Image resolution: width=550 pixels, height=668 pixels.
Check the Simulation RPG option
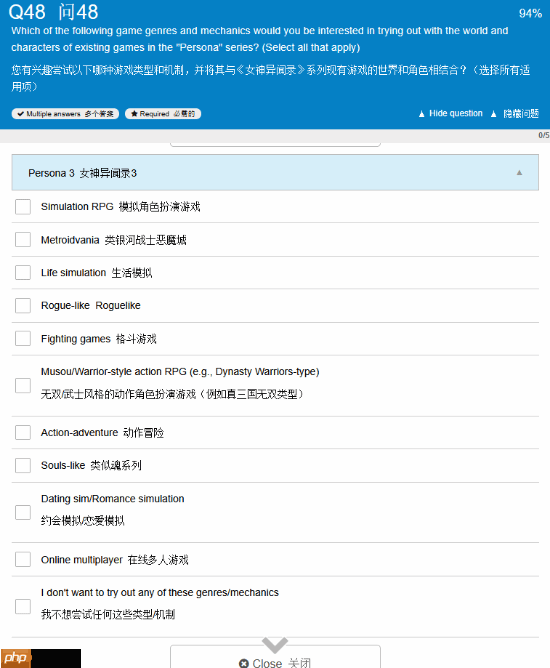[x=23, y=207]
